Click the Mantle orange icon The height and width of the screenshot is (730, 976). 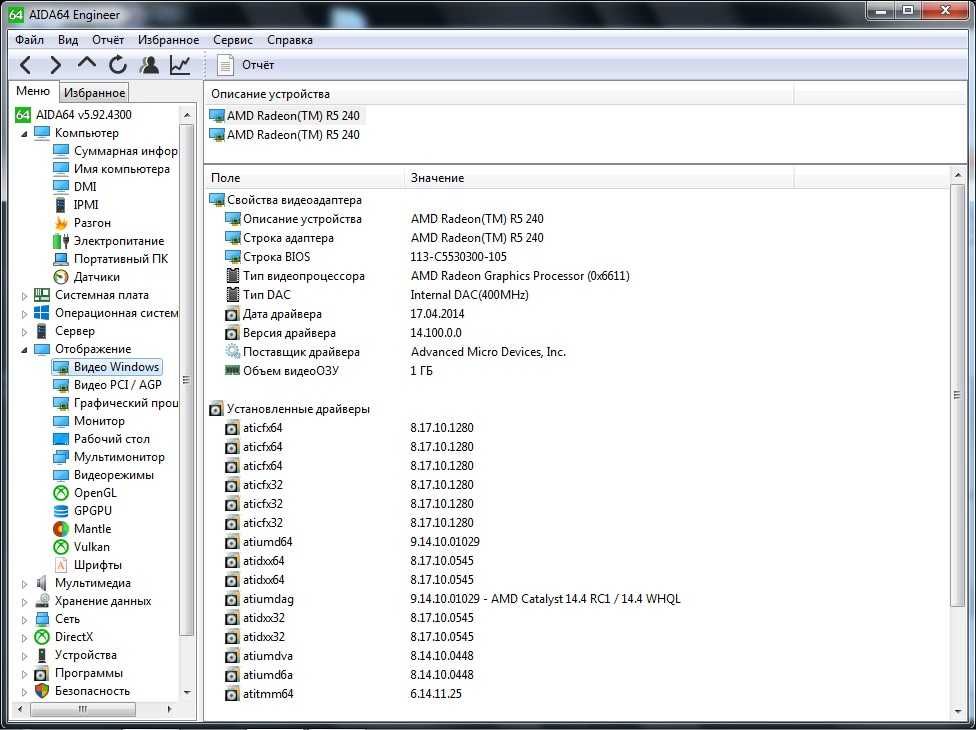(60, 530)
